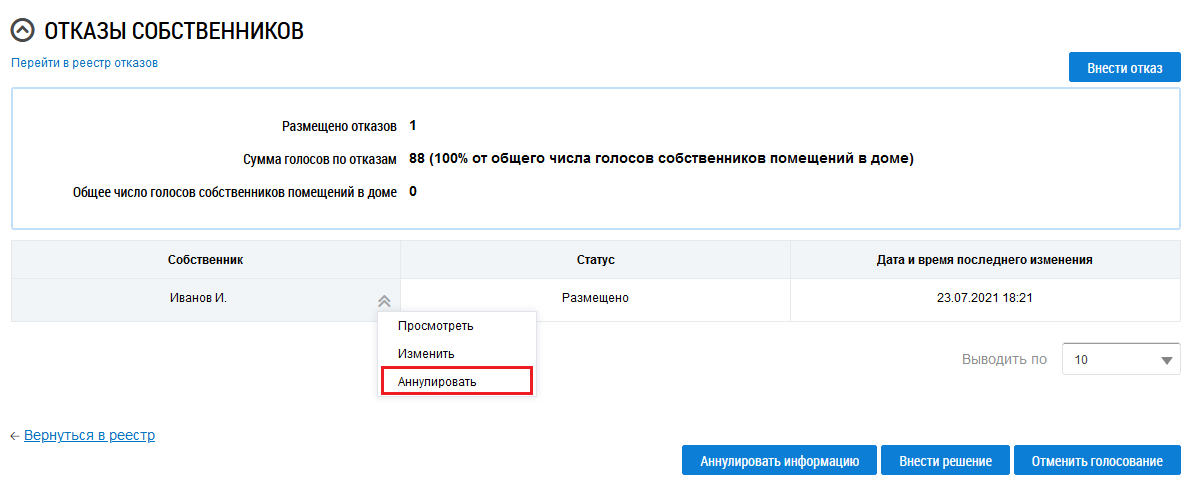Click the 'ОТКАЗЫ СОБСТВЕННИКОВ' section heading text

174,32
